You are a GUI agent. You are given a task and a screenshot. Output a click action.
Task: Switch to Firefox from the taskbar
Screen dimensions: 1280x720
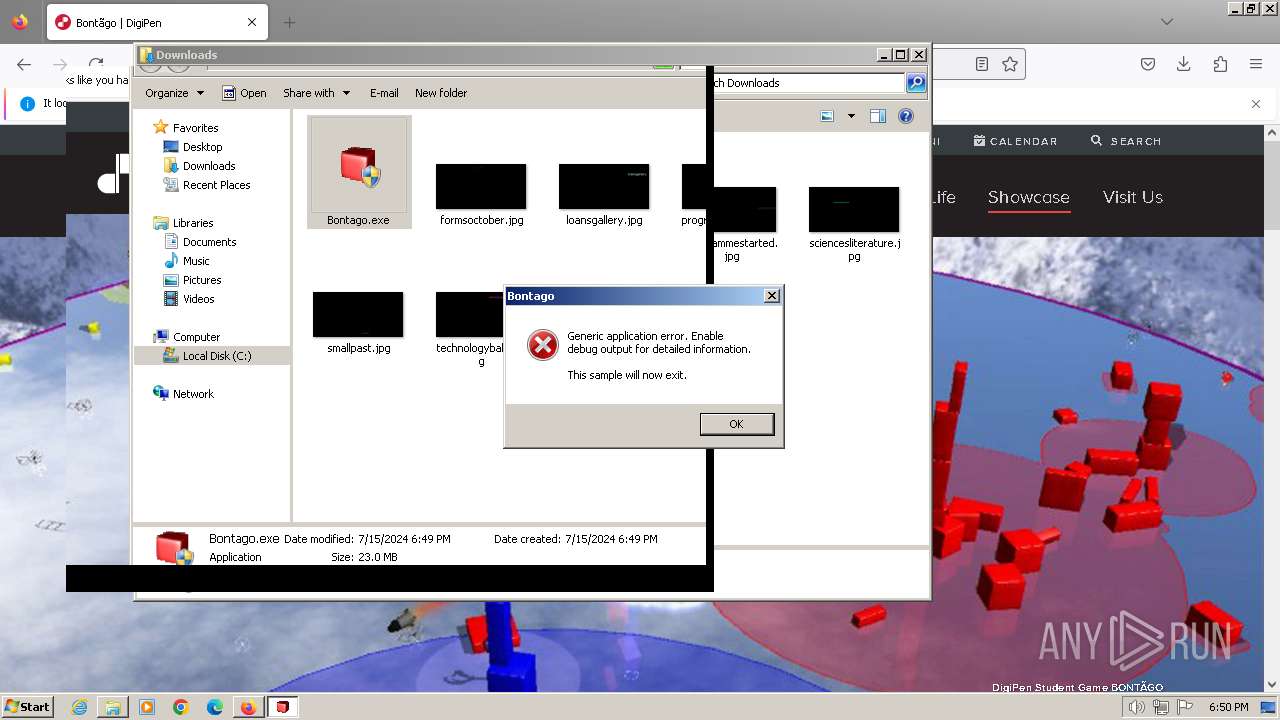[x=248, y=707]
